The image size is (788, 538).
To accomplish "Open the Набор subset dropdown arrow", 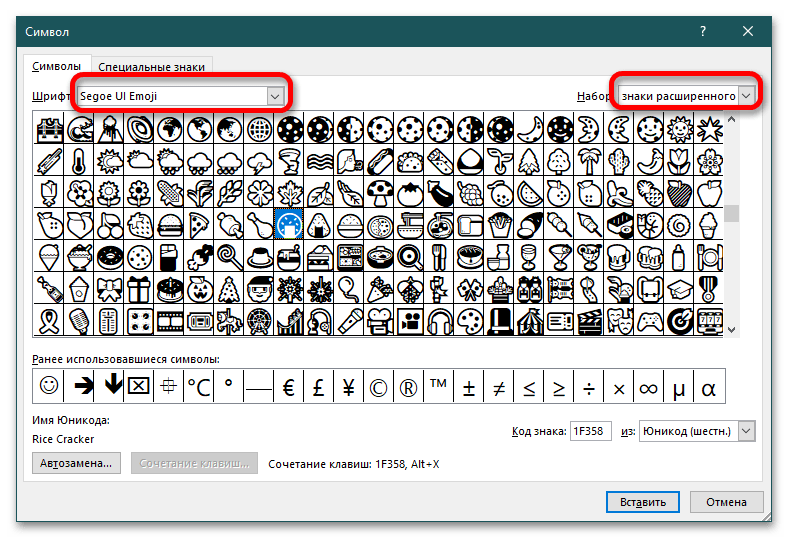I will [x=746, y=96].
